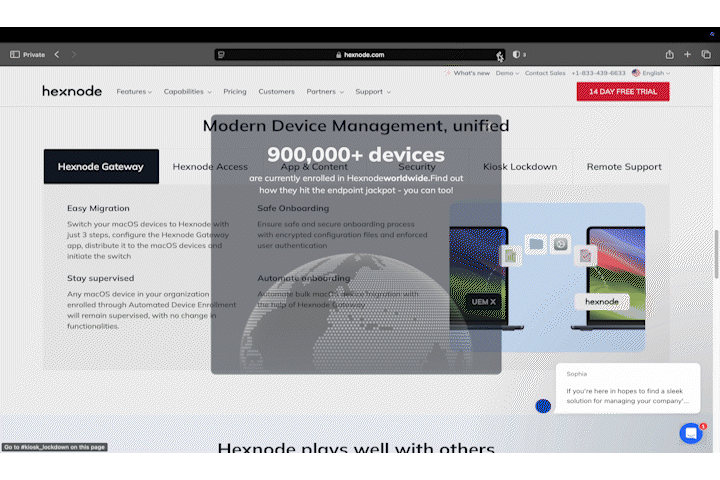Viewport: 720px width, 480px height.
Task: Expand the Demo dropdown
Action: (507, 73)
